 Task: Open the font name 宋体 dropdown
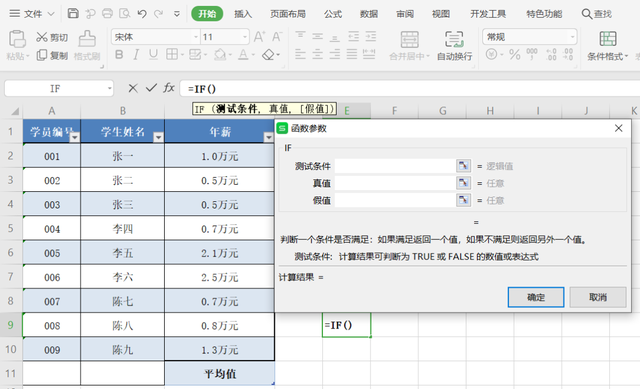tap(196, 37)
